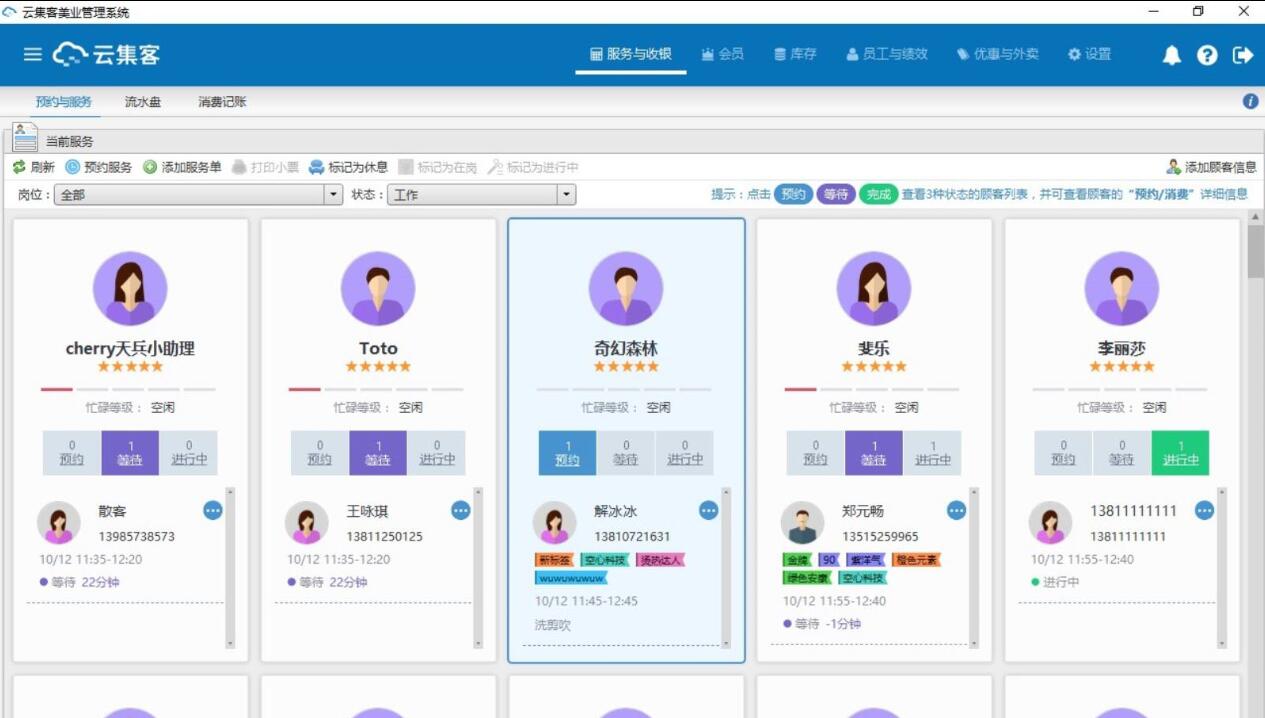Click 郑元畅's 金牌 tag
The width and height of the screenshot is (1265, 718).
[798, 560]
